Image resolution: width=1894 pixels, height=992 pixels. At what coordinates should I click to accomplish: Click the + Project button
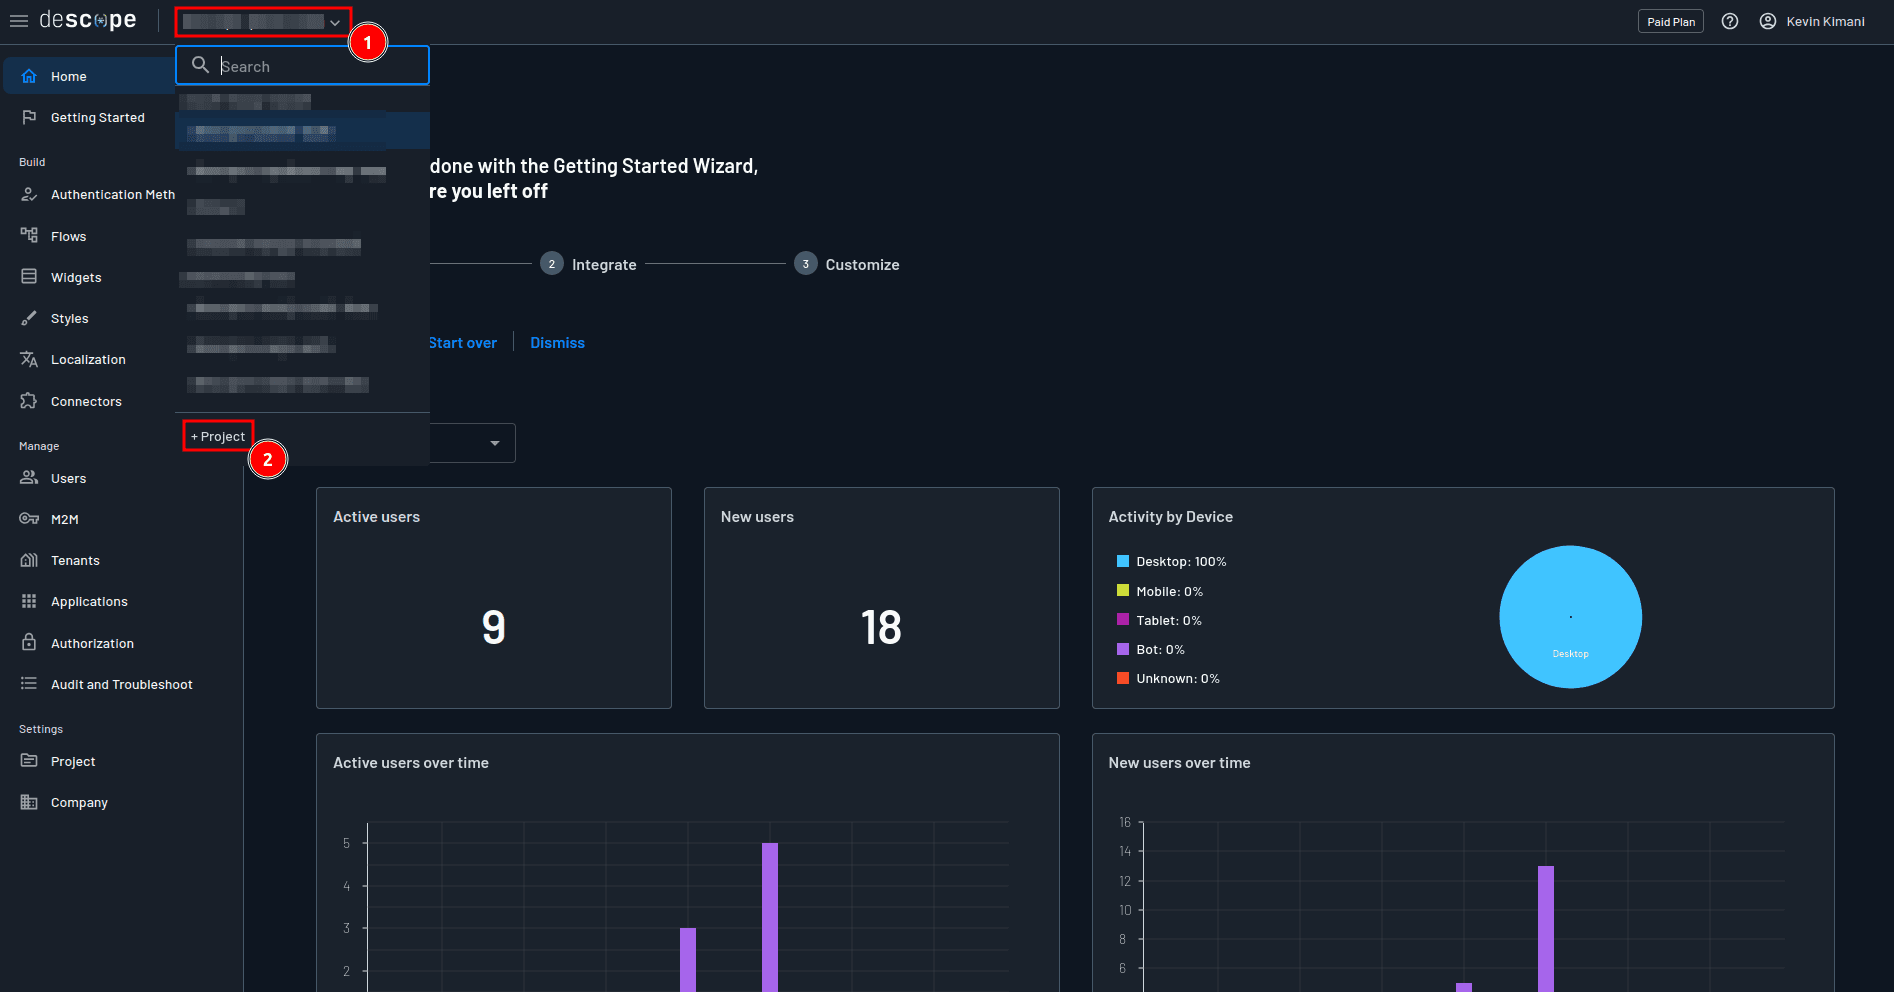coord(218,436)
